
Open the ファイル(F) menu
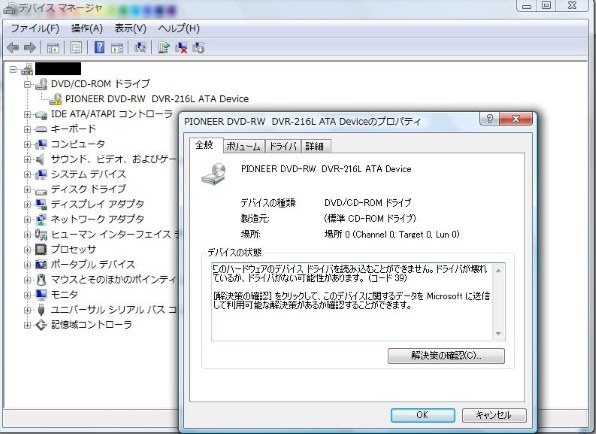35,29
